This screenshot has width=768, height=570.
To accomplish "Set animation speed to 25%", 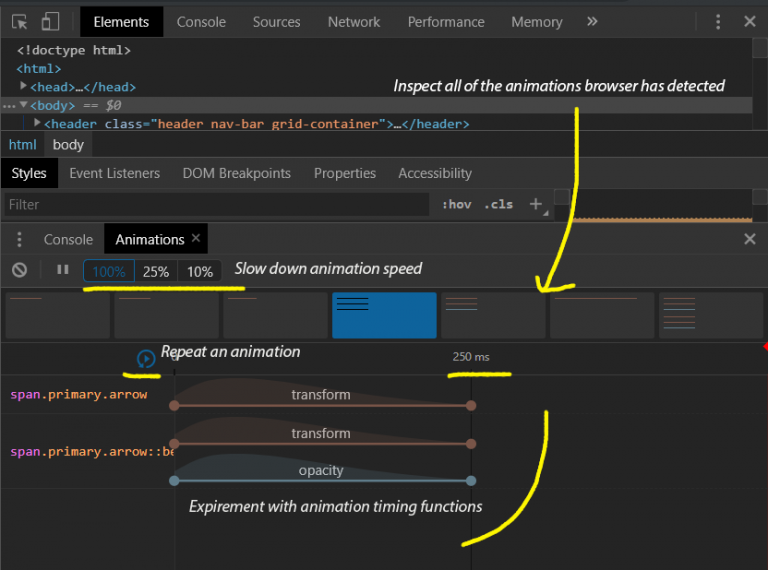I will (x=156, y=271).
